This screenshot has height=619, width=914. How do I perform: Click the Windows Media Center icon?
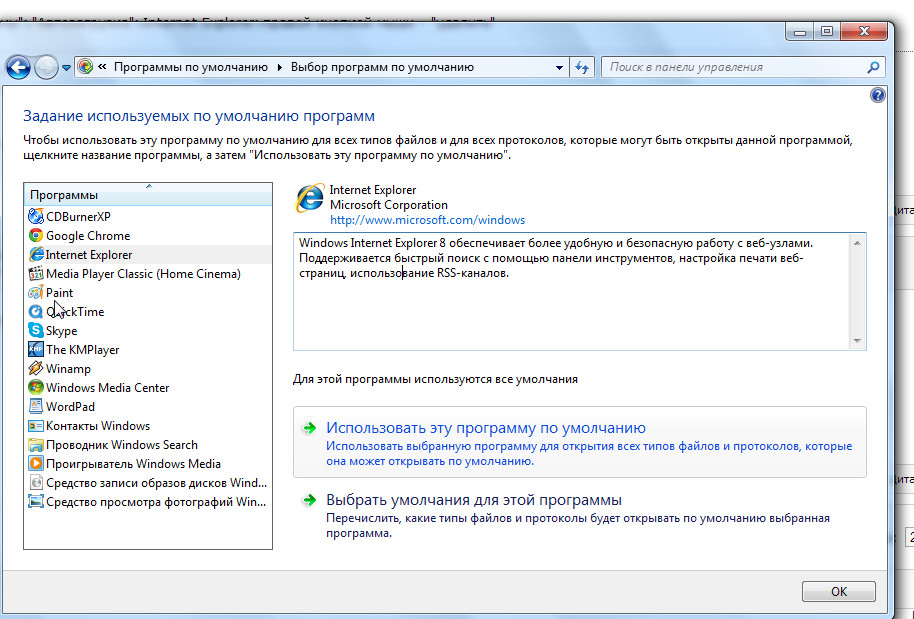click(36, 388)
